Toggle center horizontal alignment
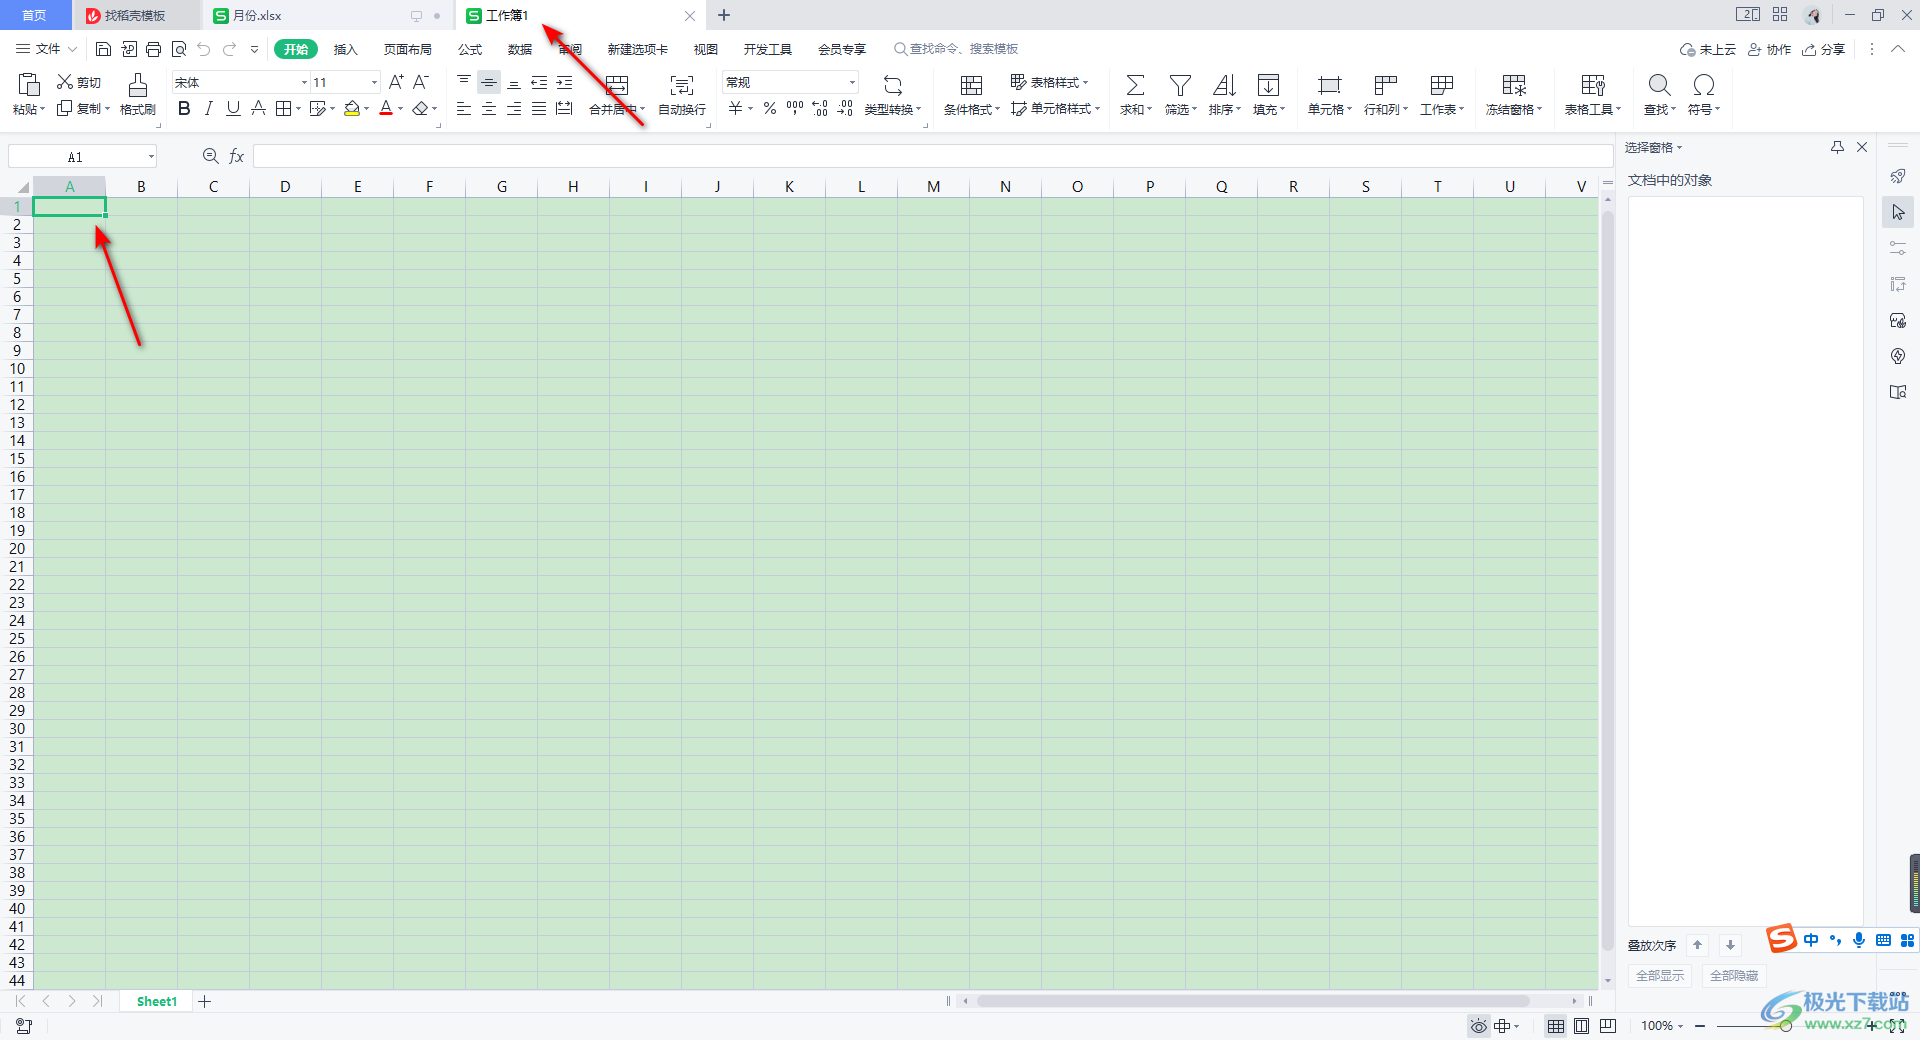Image resolution: width=1920 pixels, height=1040 pixels. click(x=489, y=108)
